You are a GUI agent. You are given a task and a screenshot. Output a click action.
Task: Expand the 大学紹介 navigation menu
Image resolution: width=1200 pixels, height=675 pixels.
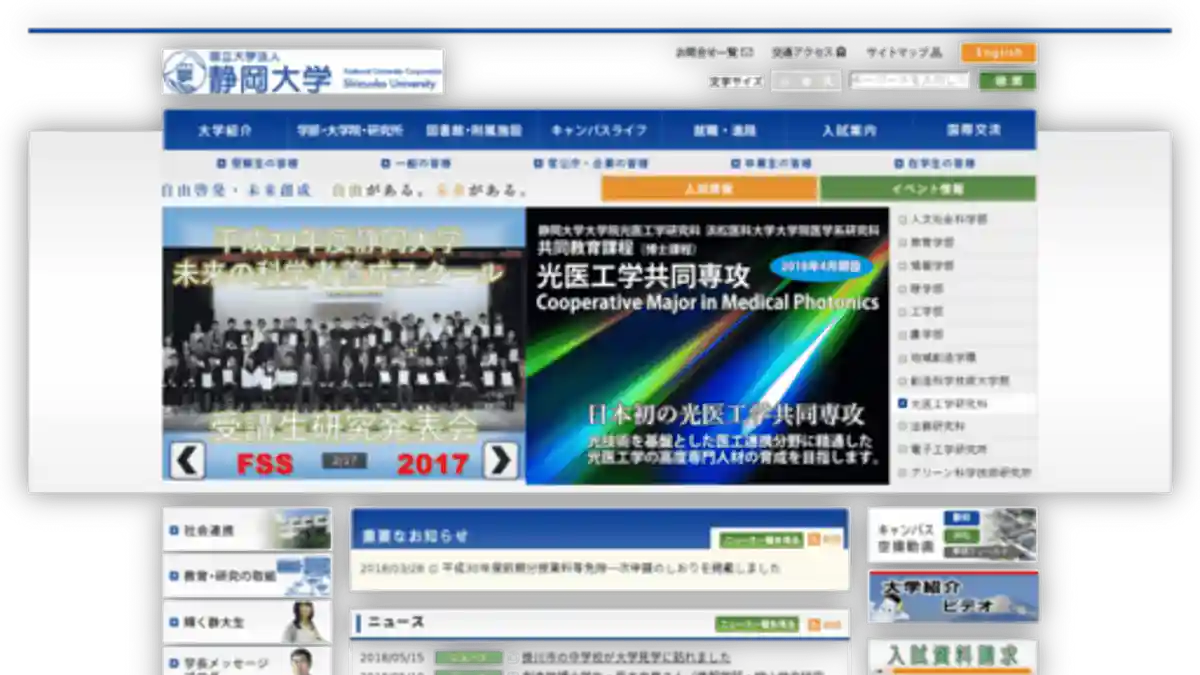pos(225,130)
